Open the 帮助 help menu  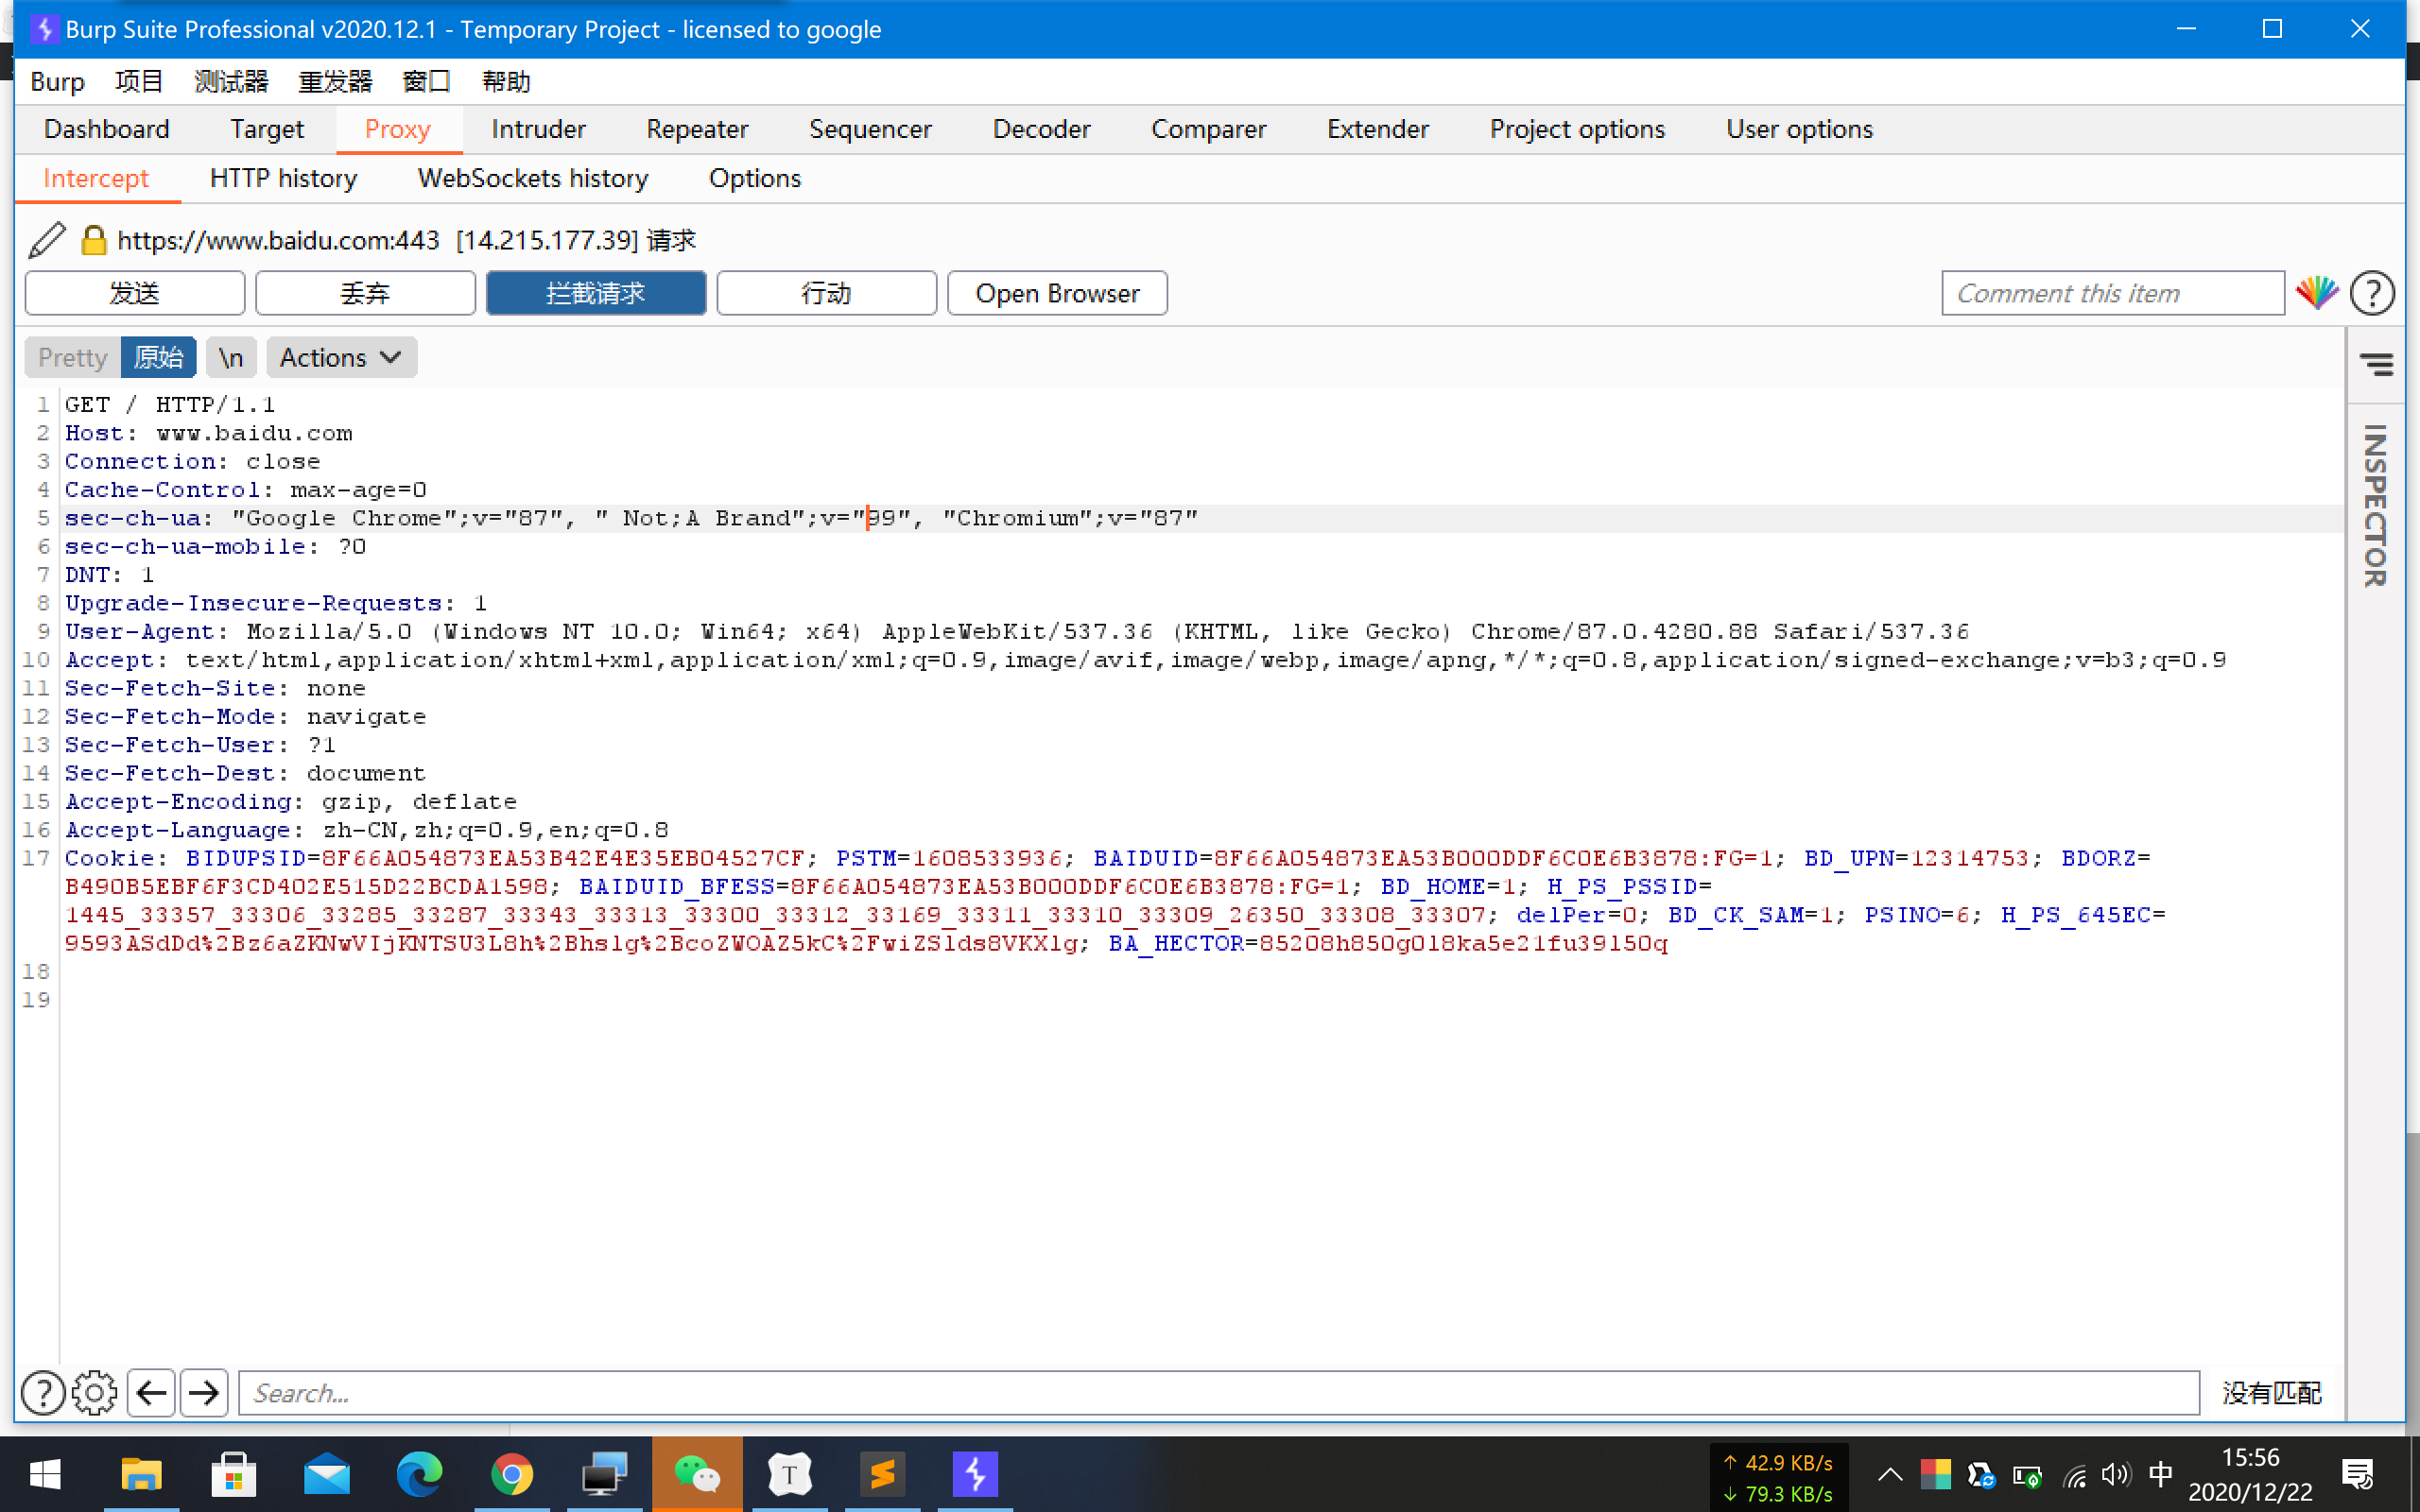click(506, 81)
